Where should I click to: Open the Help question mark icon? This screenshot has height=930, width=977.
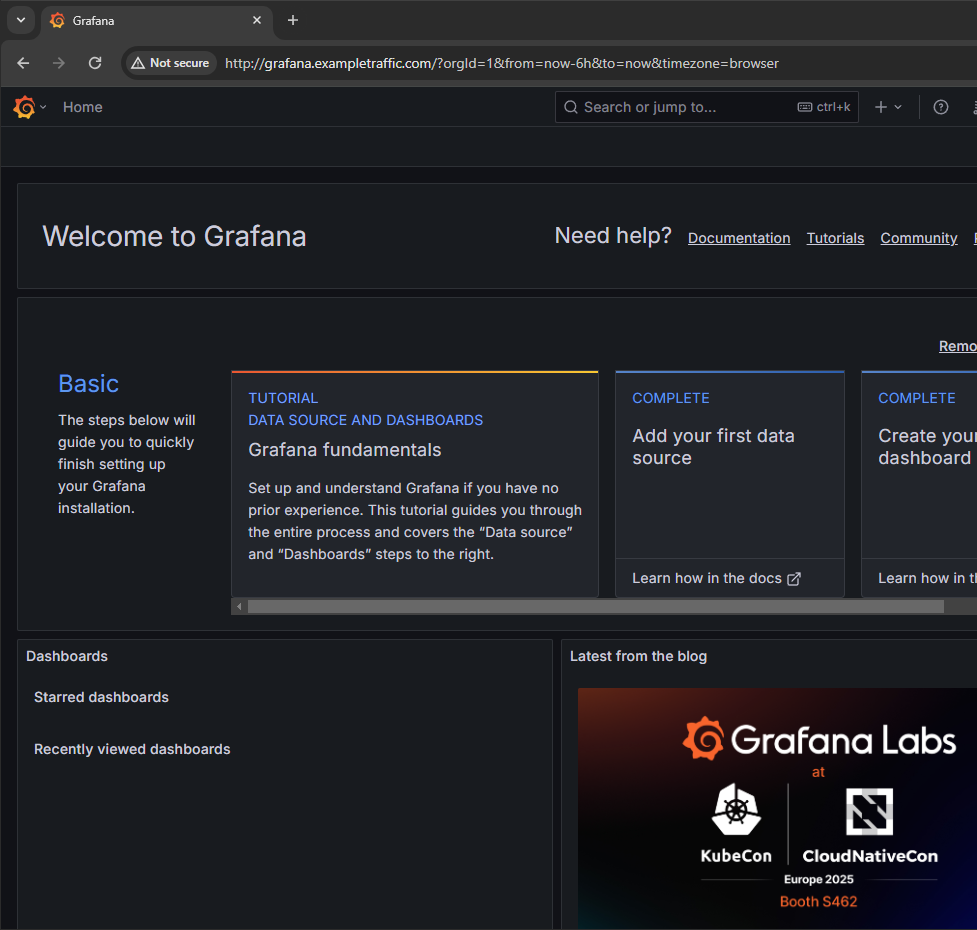941,107
